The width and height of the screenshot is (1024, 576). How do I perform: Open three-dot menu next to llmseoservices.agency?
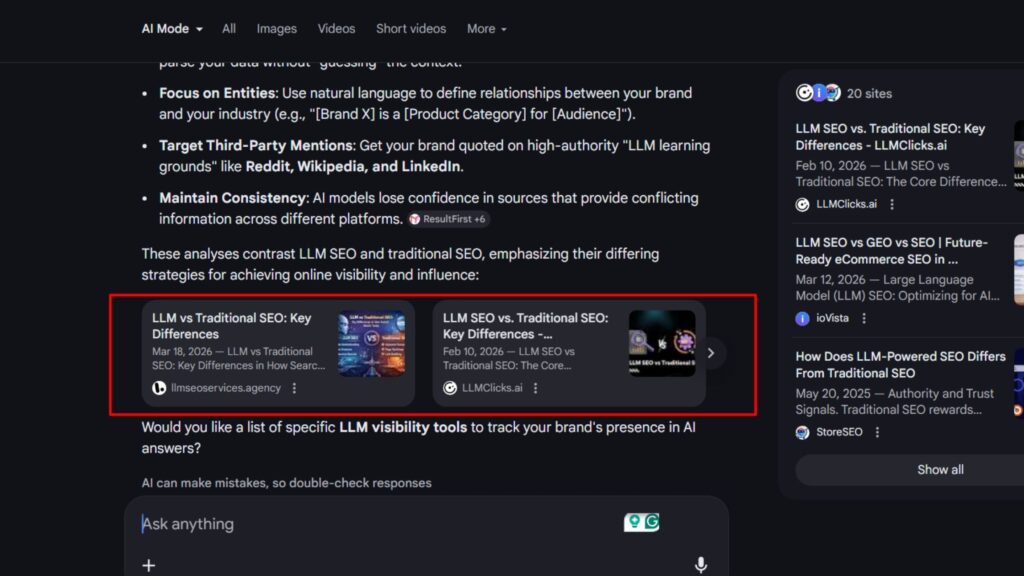pos(294,388)
